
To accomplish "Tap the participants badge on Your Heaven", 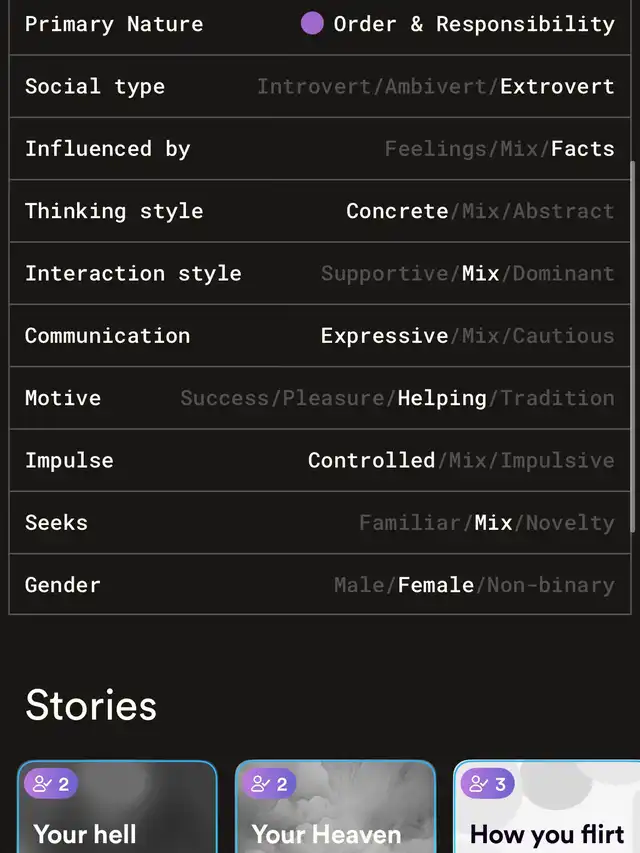I will click(269, 785).
